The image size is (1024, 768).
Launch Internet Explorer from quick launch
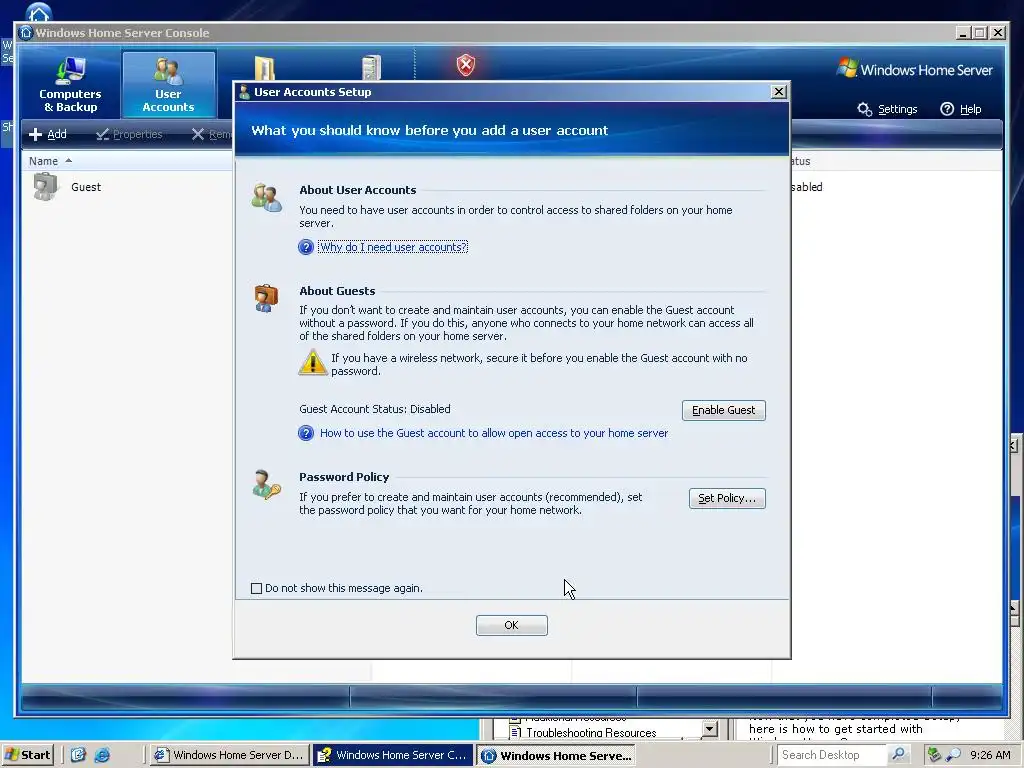click(x=103, y=755)
